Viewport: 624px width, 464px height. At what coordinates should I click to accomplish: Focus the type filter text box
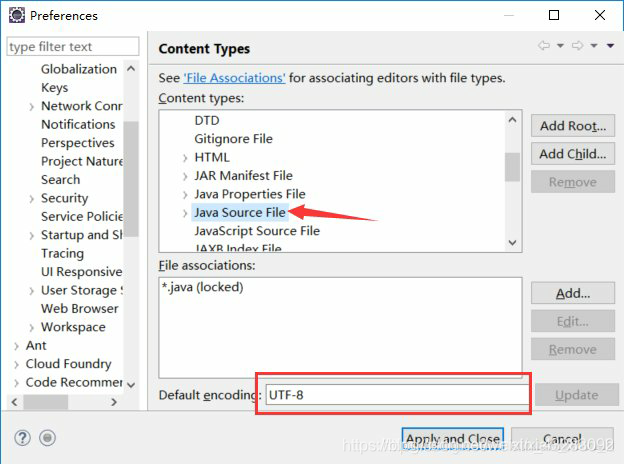73,47
